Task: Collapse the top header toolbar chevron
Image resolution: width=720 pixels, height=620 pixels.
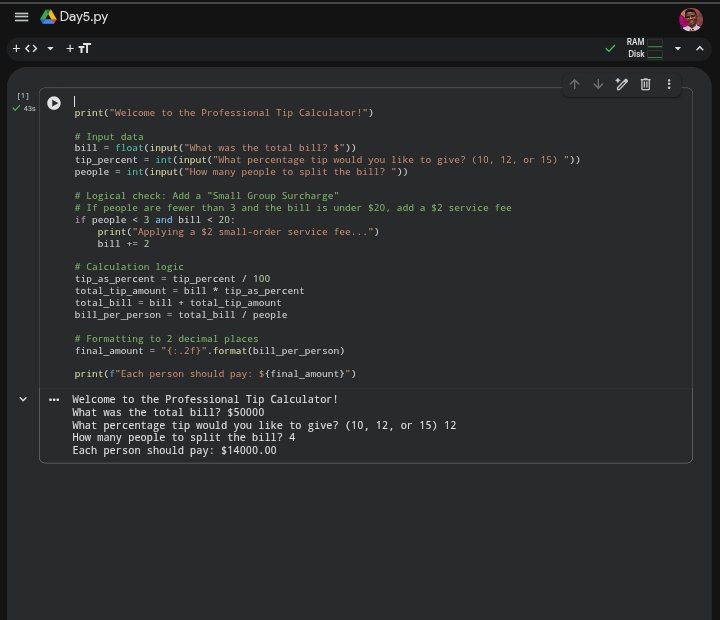Action: tap(699, 48)
